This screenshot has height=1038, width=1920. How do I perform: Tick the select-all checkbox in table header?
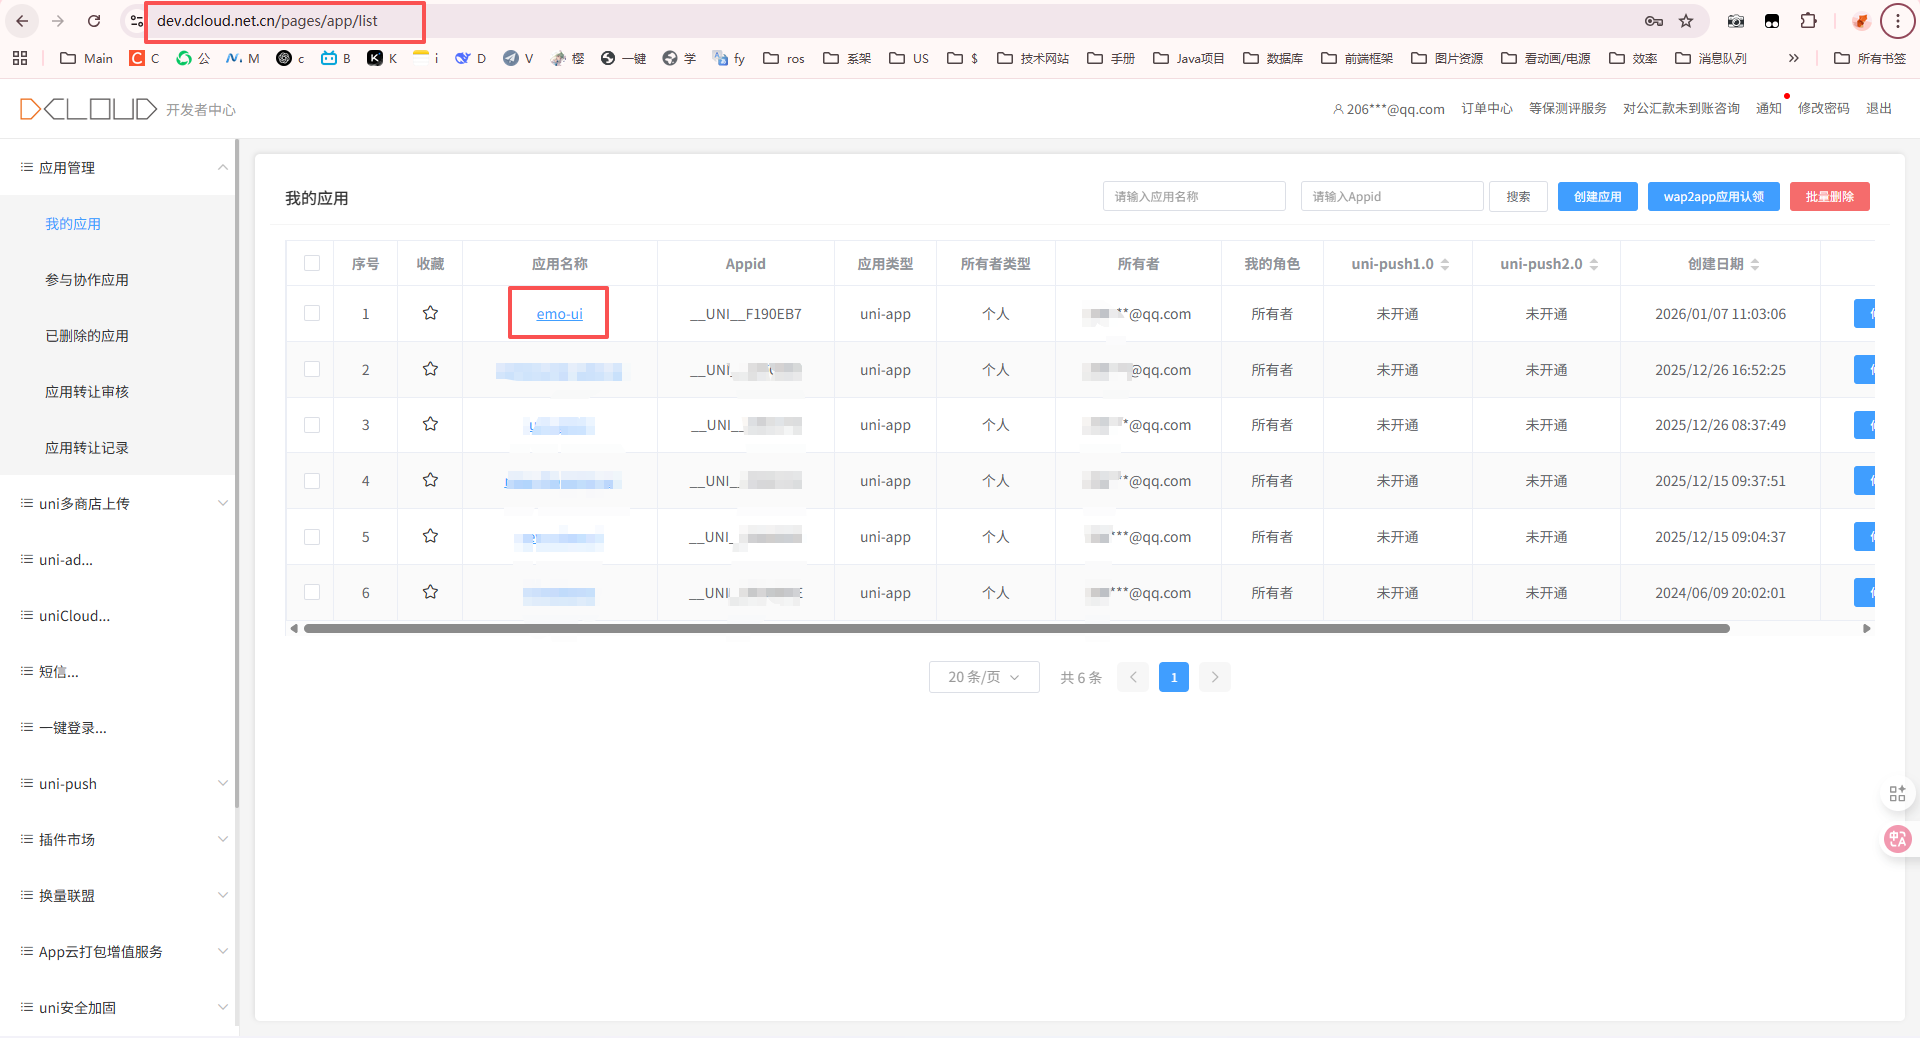[x=312, y=263]
